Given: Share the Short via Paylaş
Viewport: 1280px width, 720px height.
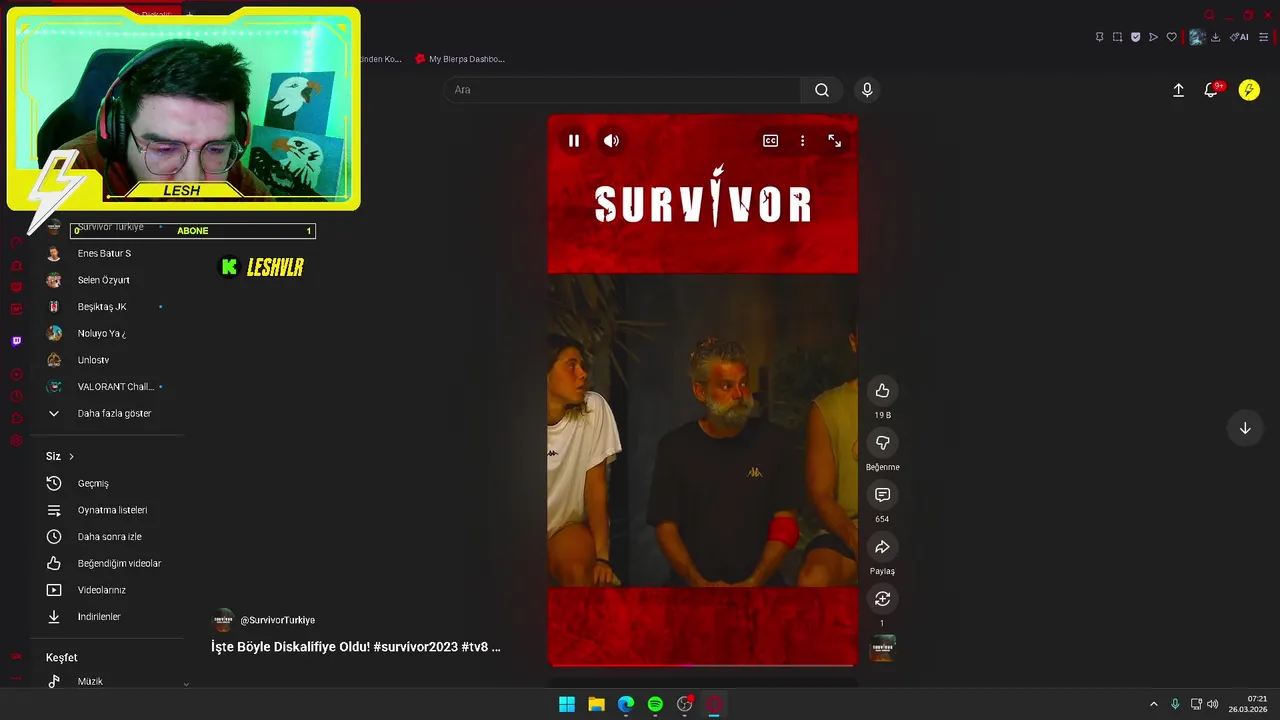Looking at the screenshot, I should coord(882,547).
